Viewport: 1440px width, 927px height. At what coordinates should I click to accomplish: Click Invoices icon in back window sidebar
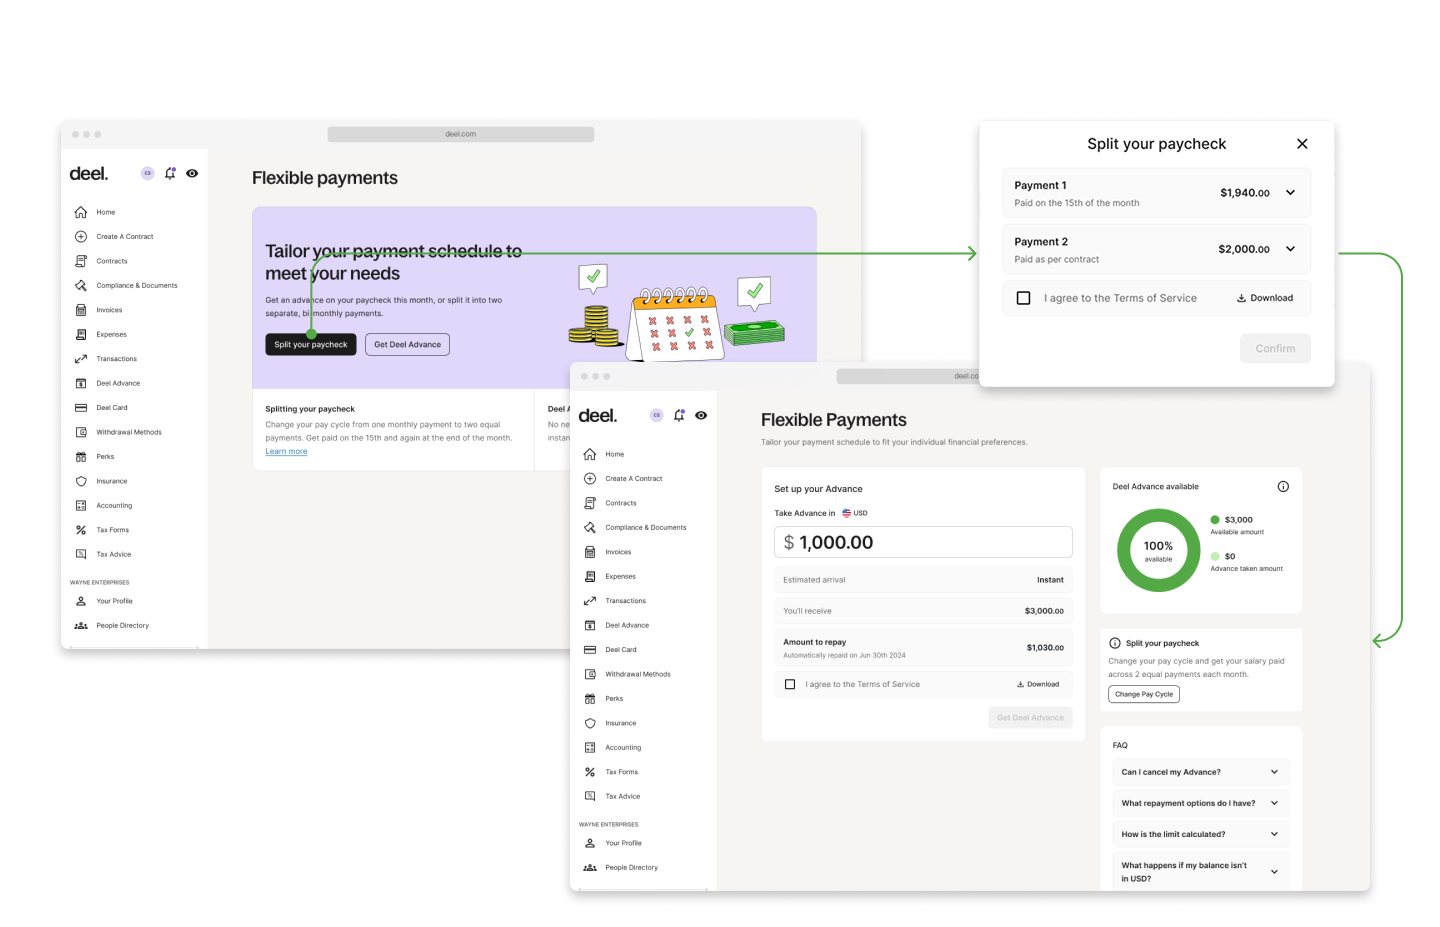coord(81,310)
